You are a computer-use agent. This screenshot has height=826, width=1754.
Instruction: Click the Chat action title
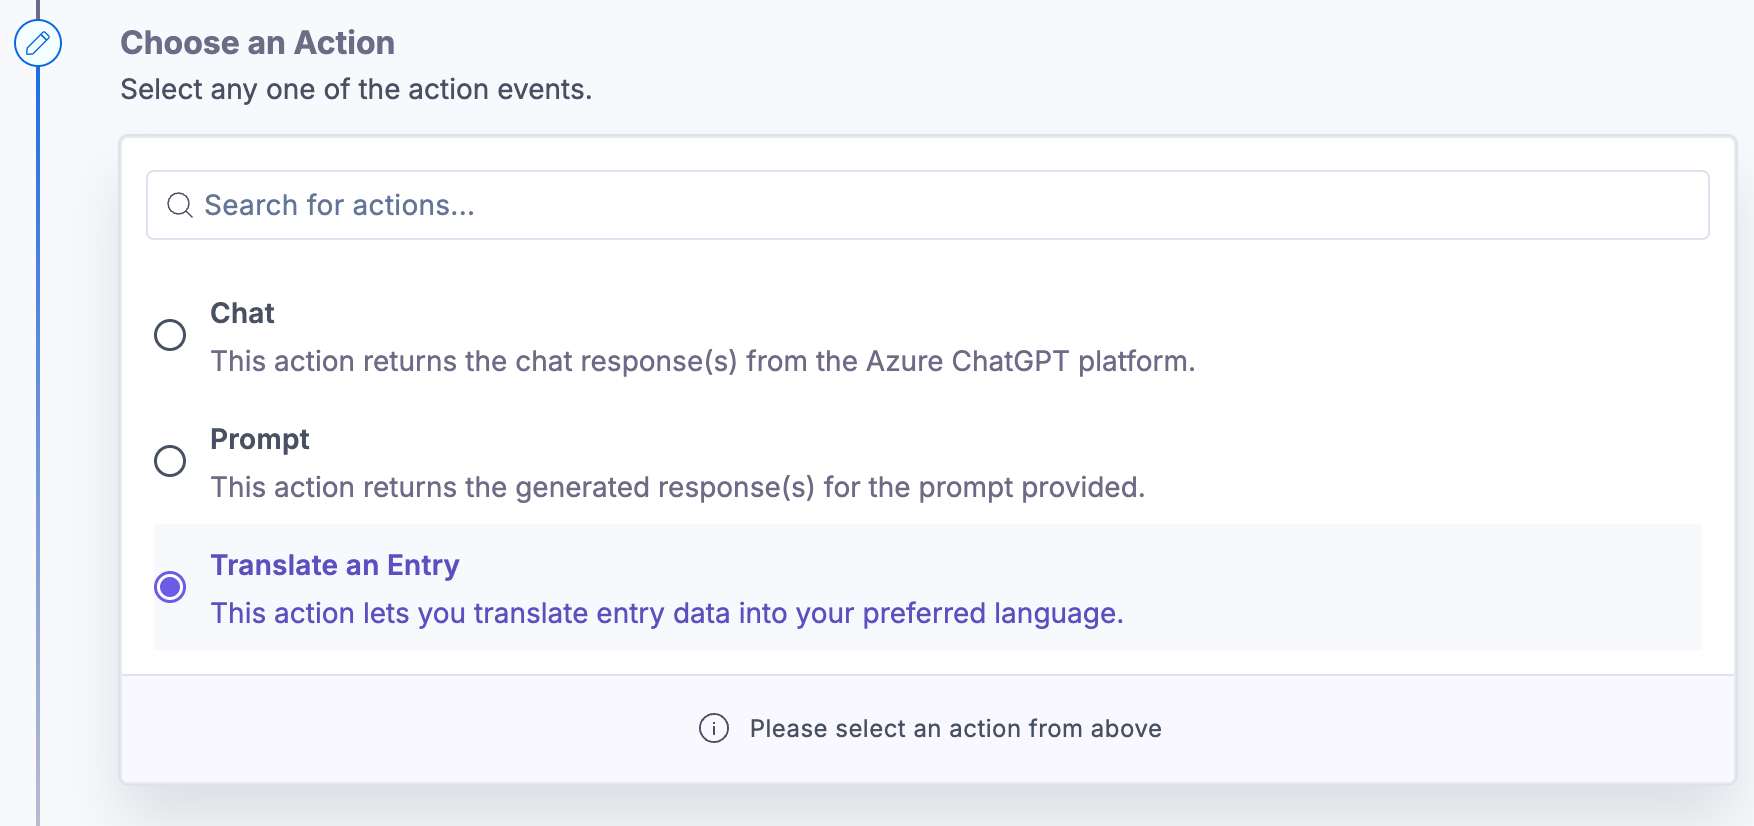coord(242,313)
